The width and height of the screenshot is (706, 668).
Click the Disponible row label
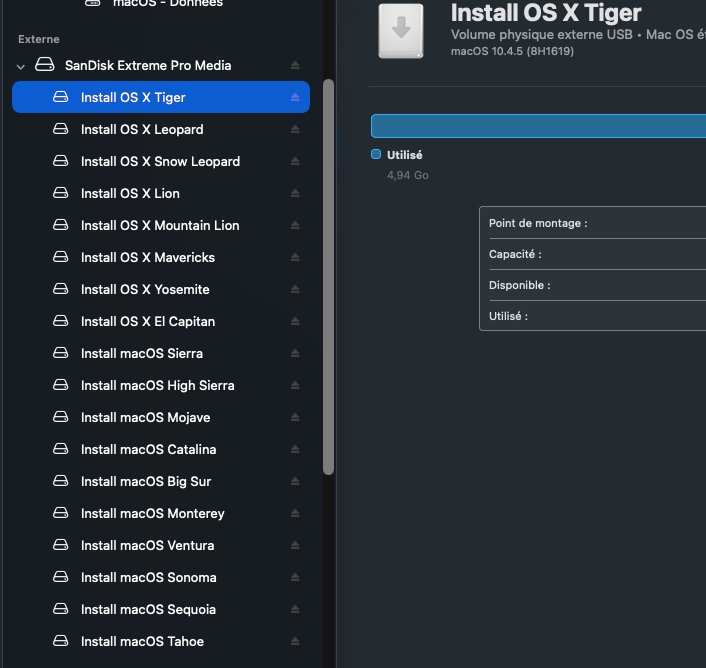[520, 285]
